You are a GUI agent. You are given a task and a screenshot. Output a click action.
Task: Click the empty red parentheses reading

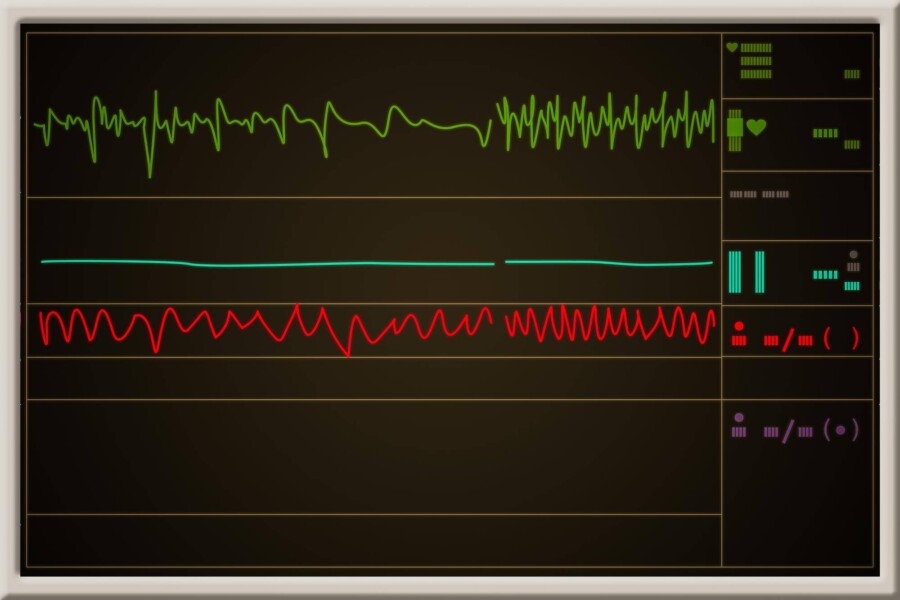click(841, 339)
